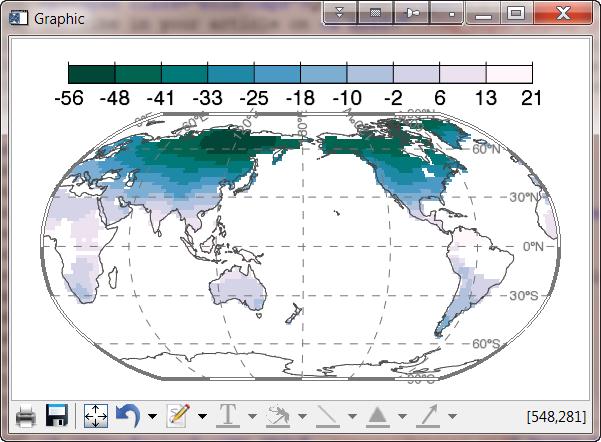Click on Madagascar in the map

click(x=113, y=278)
